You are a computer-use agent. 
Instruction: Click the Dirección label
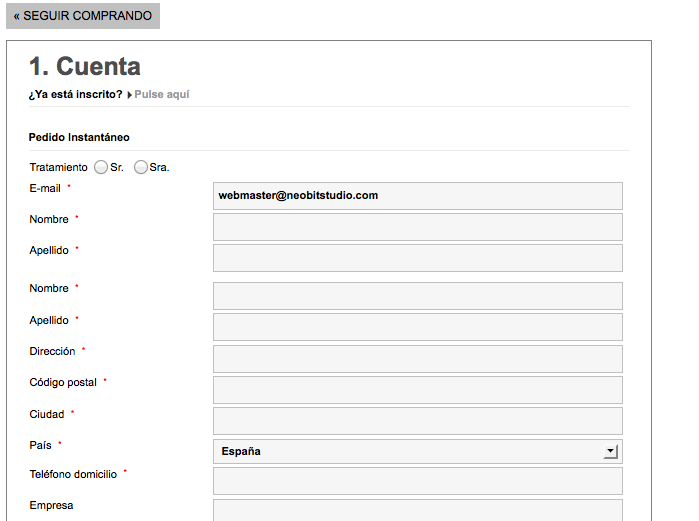coord(52,351)
